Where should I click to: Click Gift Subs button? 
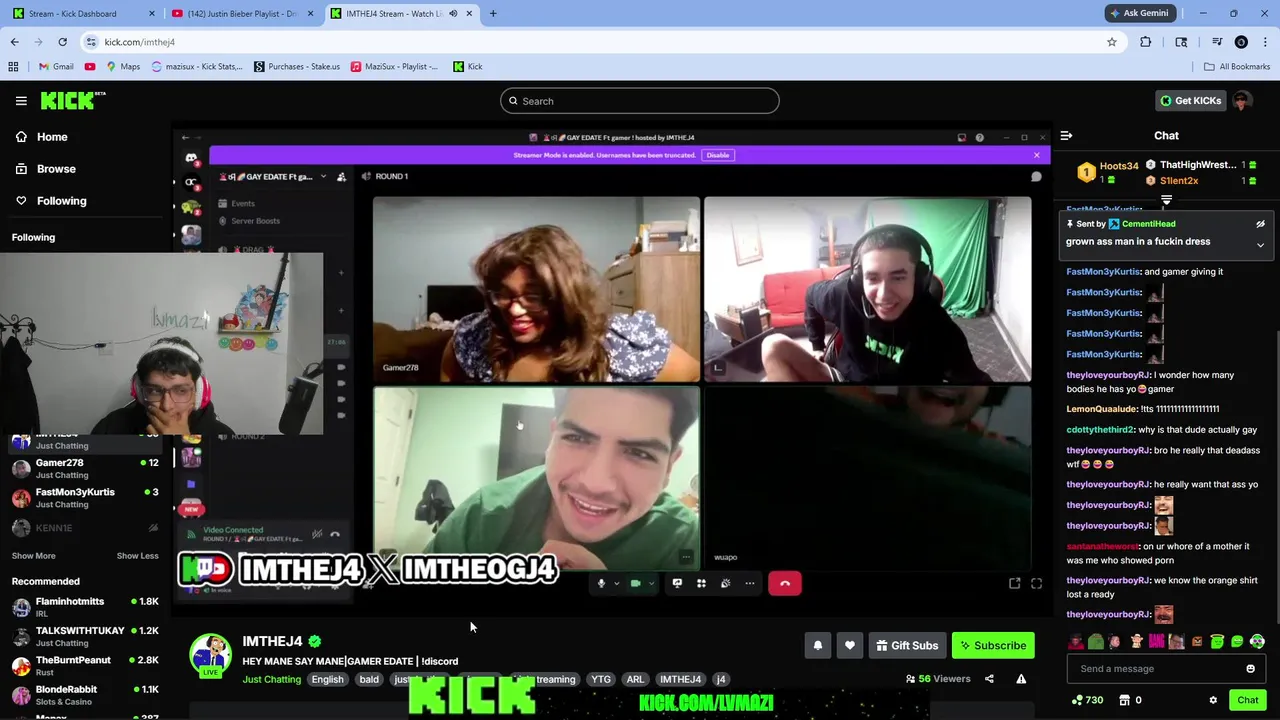907,646
